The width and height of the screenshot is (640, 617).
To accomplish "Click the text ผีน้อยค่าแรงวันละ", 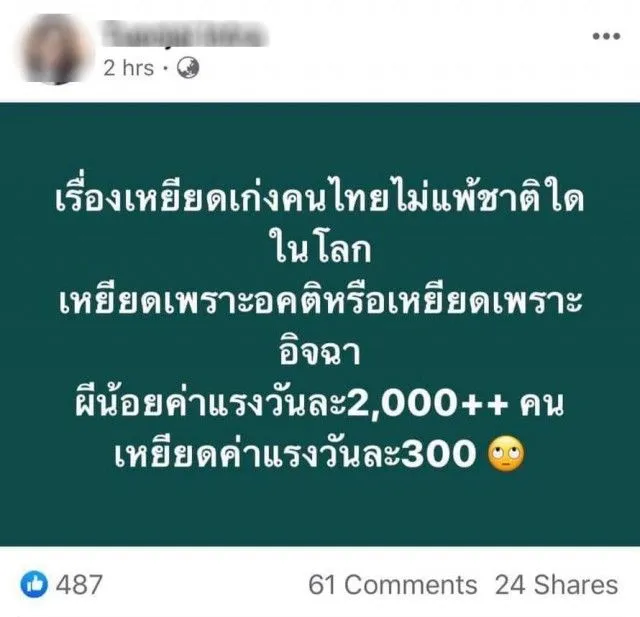I will click(x=211, y=402).
